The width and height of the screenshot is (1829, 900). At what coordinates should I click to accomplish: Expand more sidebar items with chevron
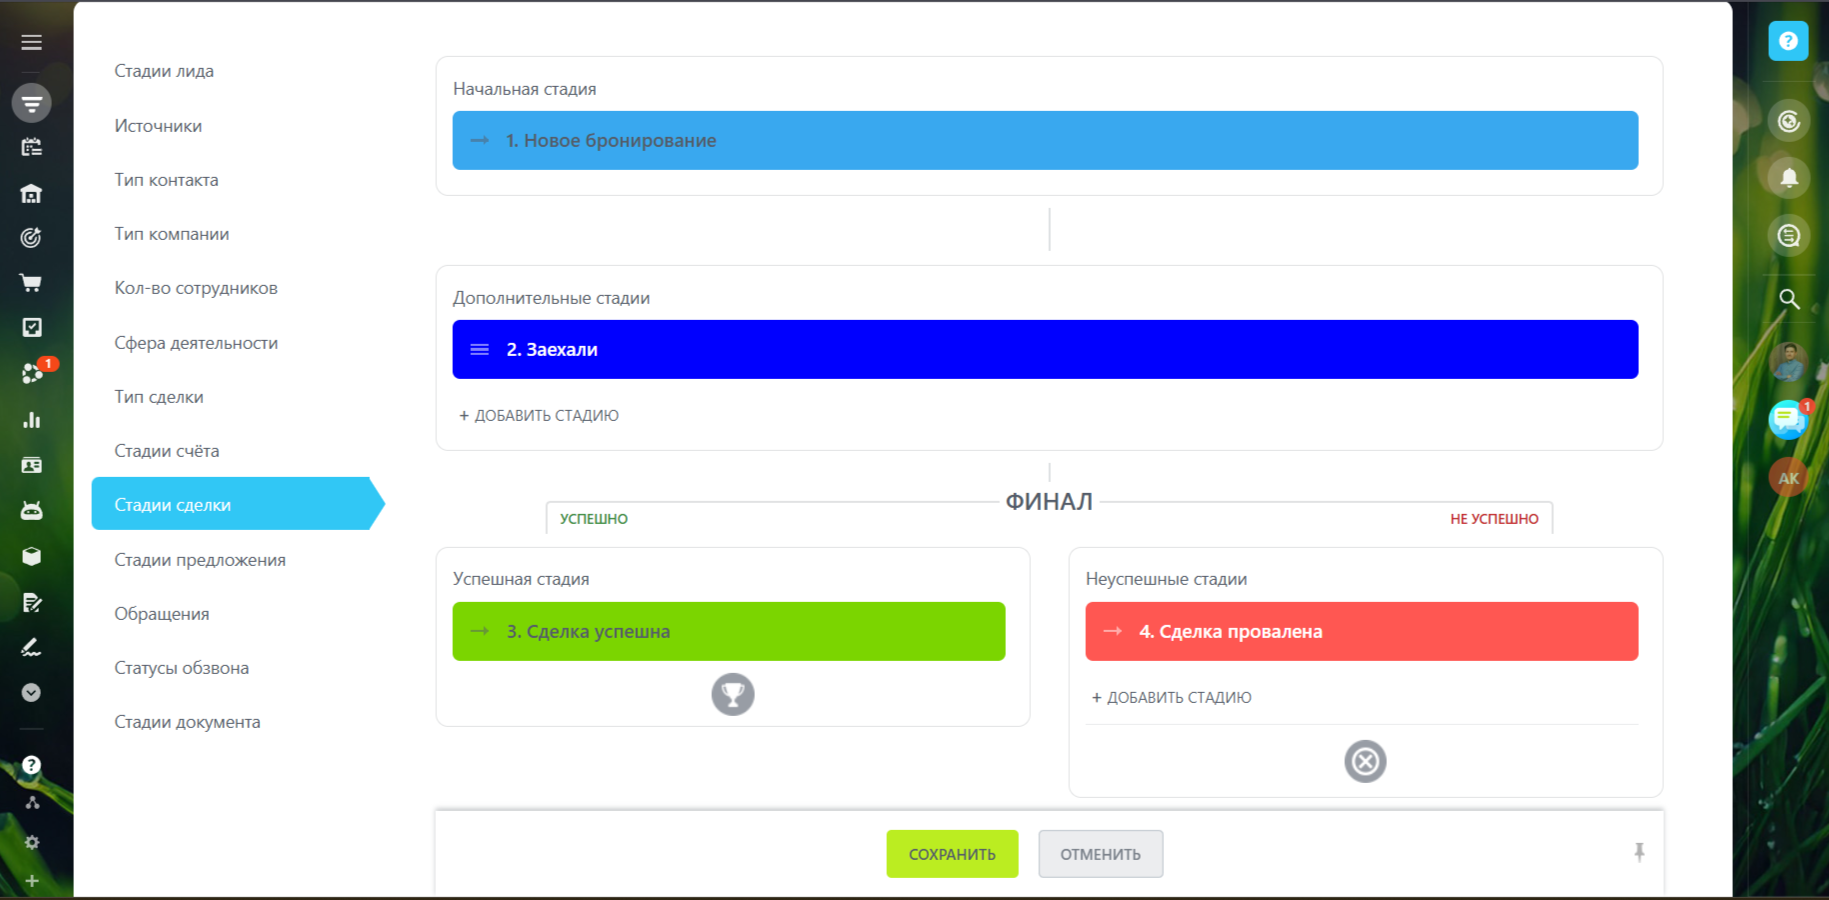pyautogui.click(x=32, y=692)
